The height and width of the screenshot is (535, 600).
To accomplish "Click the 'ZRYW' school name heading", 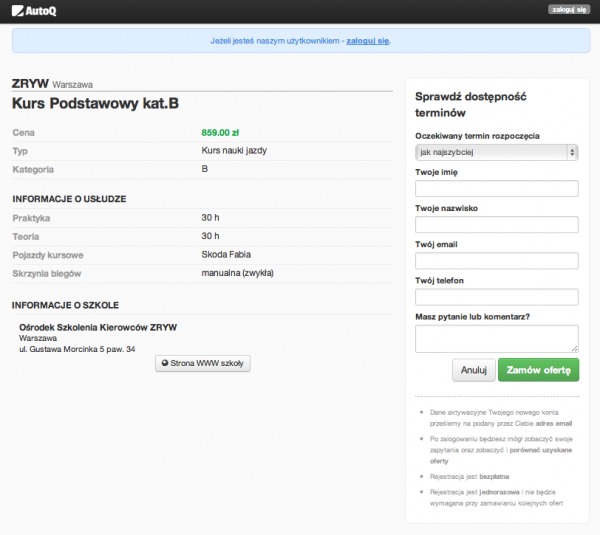I will (30, 83).
